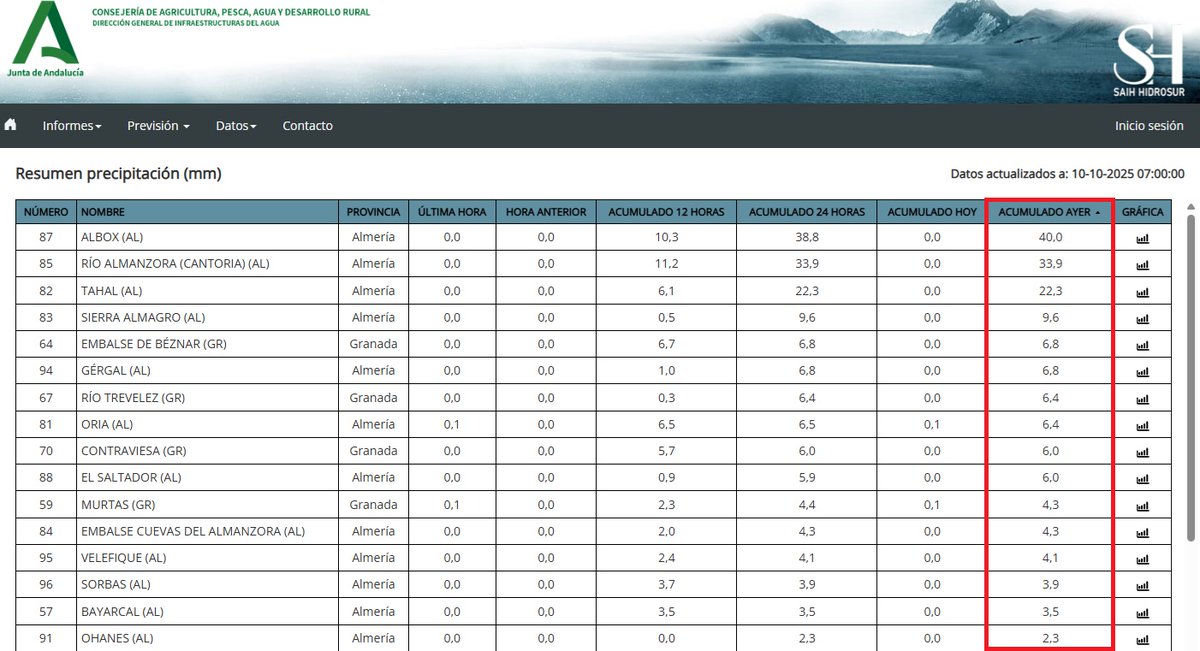This screenshot has width=1200, height=651.
Task: Click the home icon in the navigation bar
Action: (x=10, y=125)
